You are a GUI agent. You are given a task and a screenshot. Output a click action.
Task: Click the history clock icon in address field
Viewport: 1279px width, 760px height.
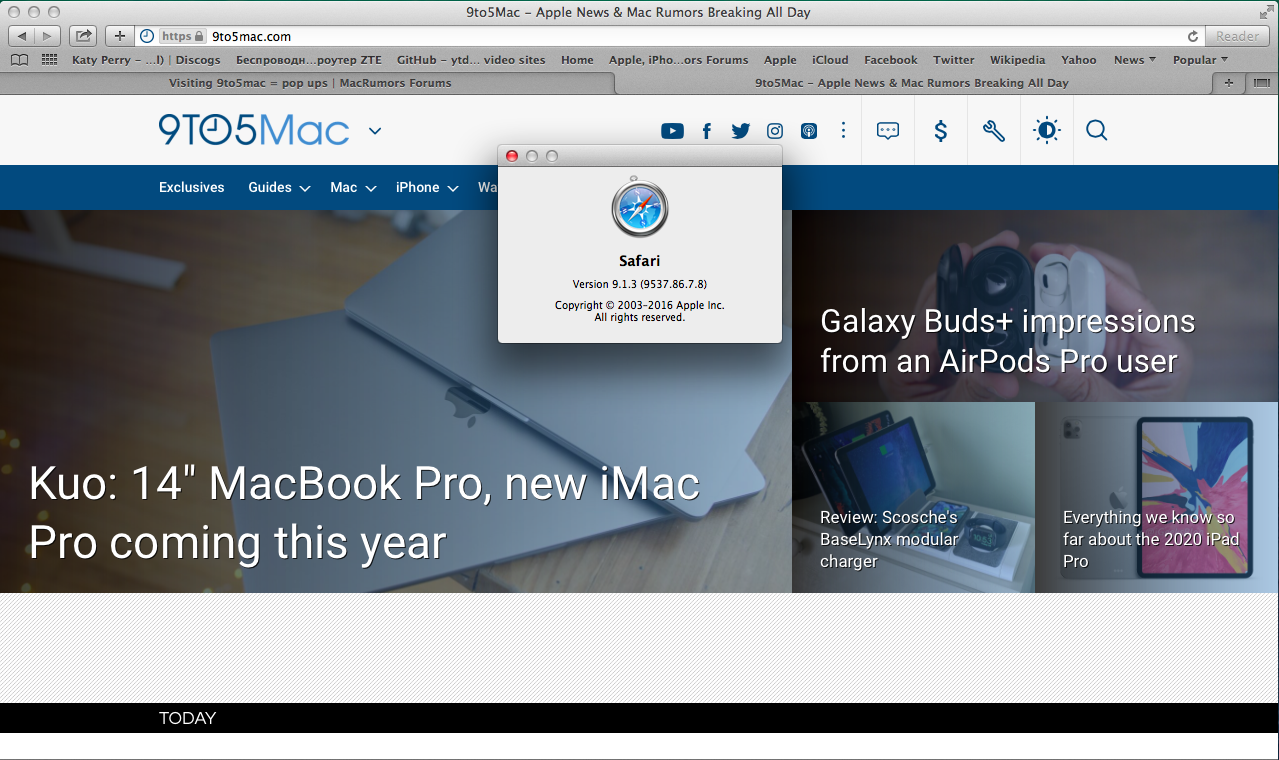(147, 36)
